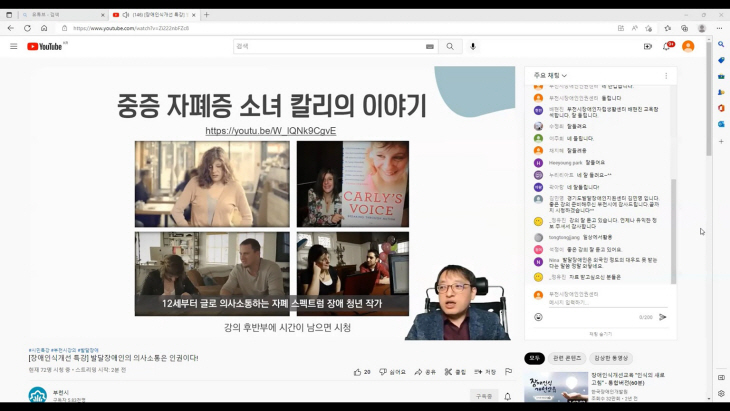Open the YouTube hamburger guide menu
This screenshot has height=411, width=730.
coord(14,46)
